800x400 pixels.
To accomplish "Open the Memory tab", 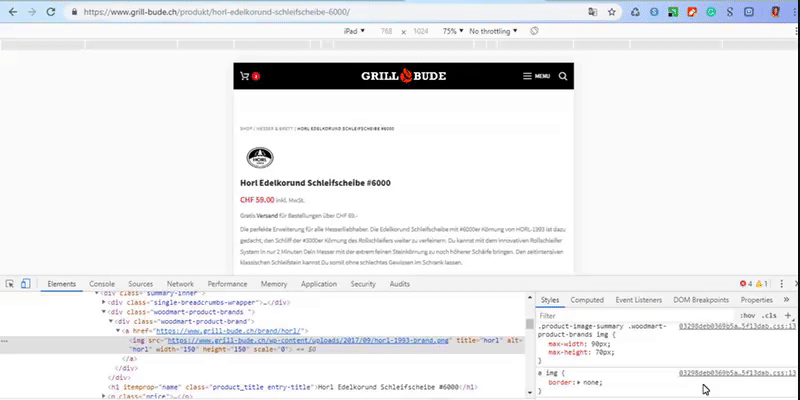I will (x=274, y=284).
